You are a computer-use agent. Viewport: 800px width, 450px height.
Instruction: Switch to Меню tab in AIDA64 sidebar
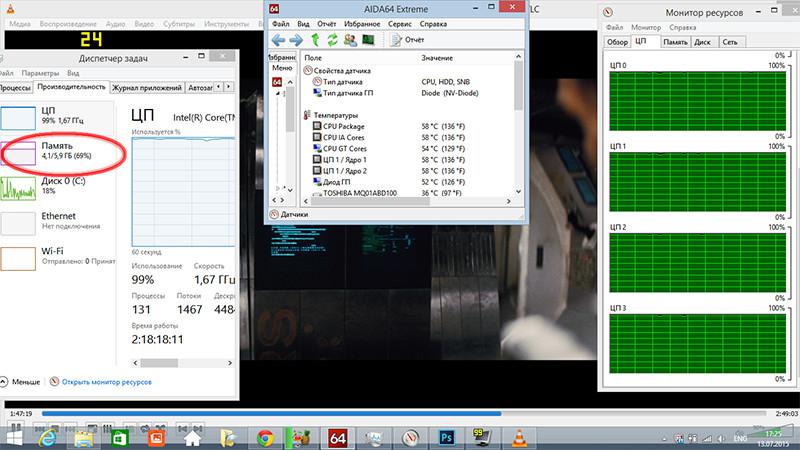click(282, 68)
